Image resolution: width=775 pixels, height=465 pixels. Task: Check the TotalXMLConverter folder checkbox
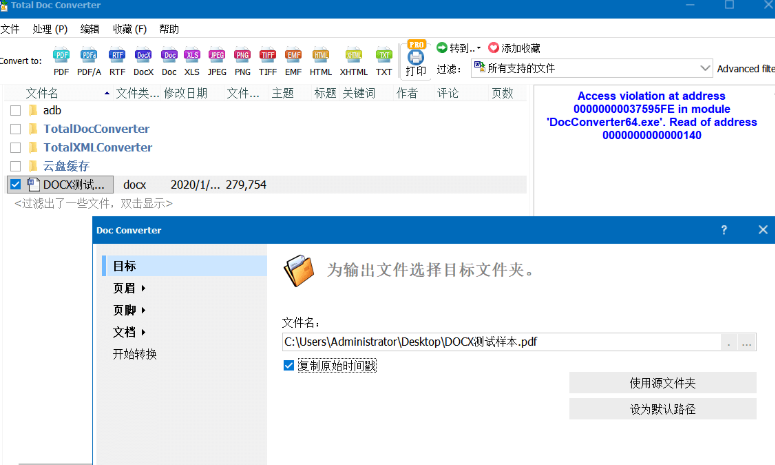pyautogui.click(x=15, y=147)
